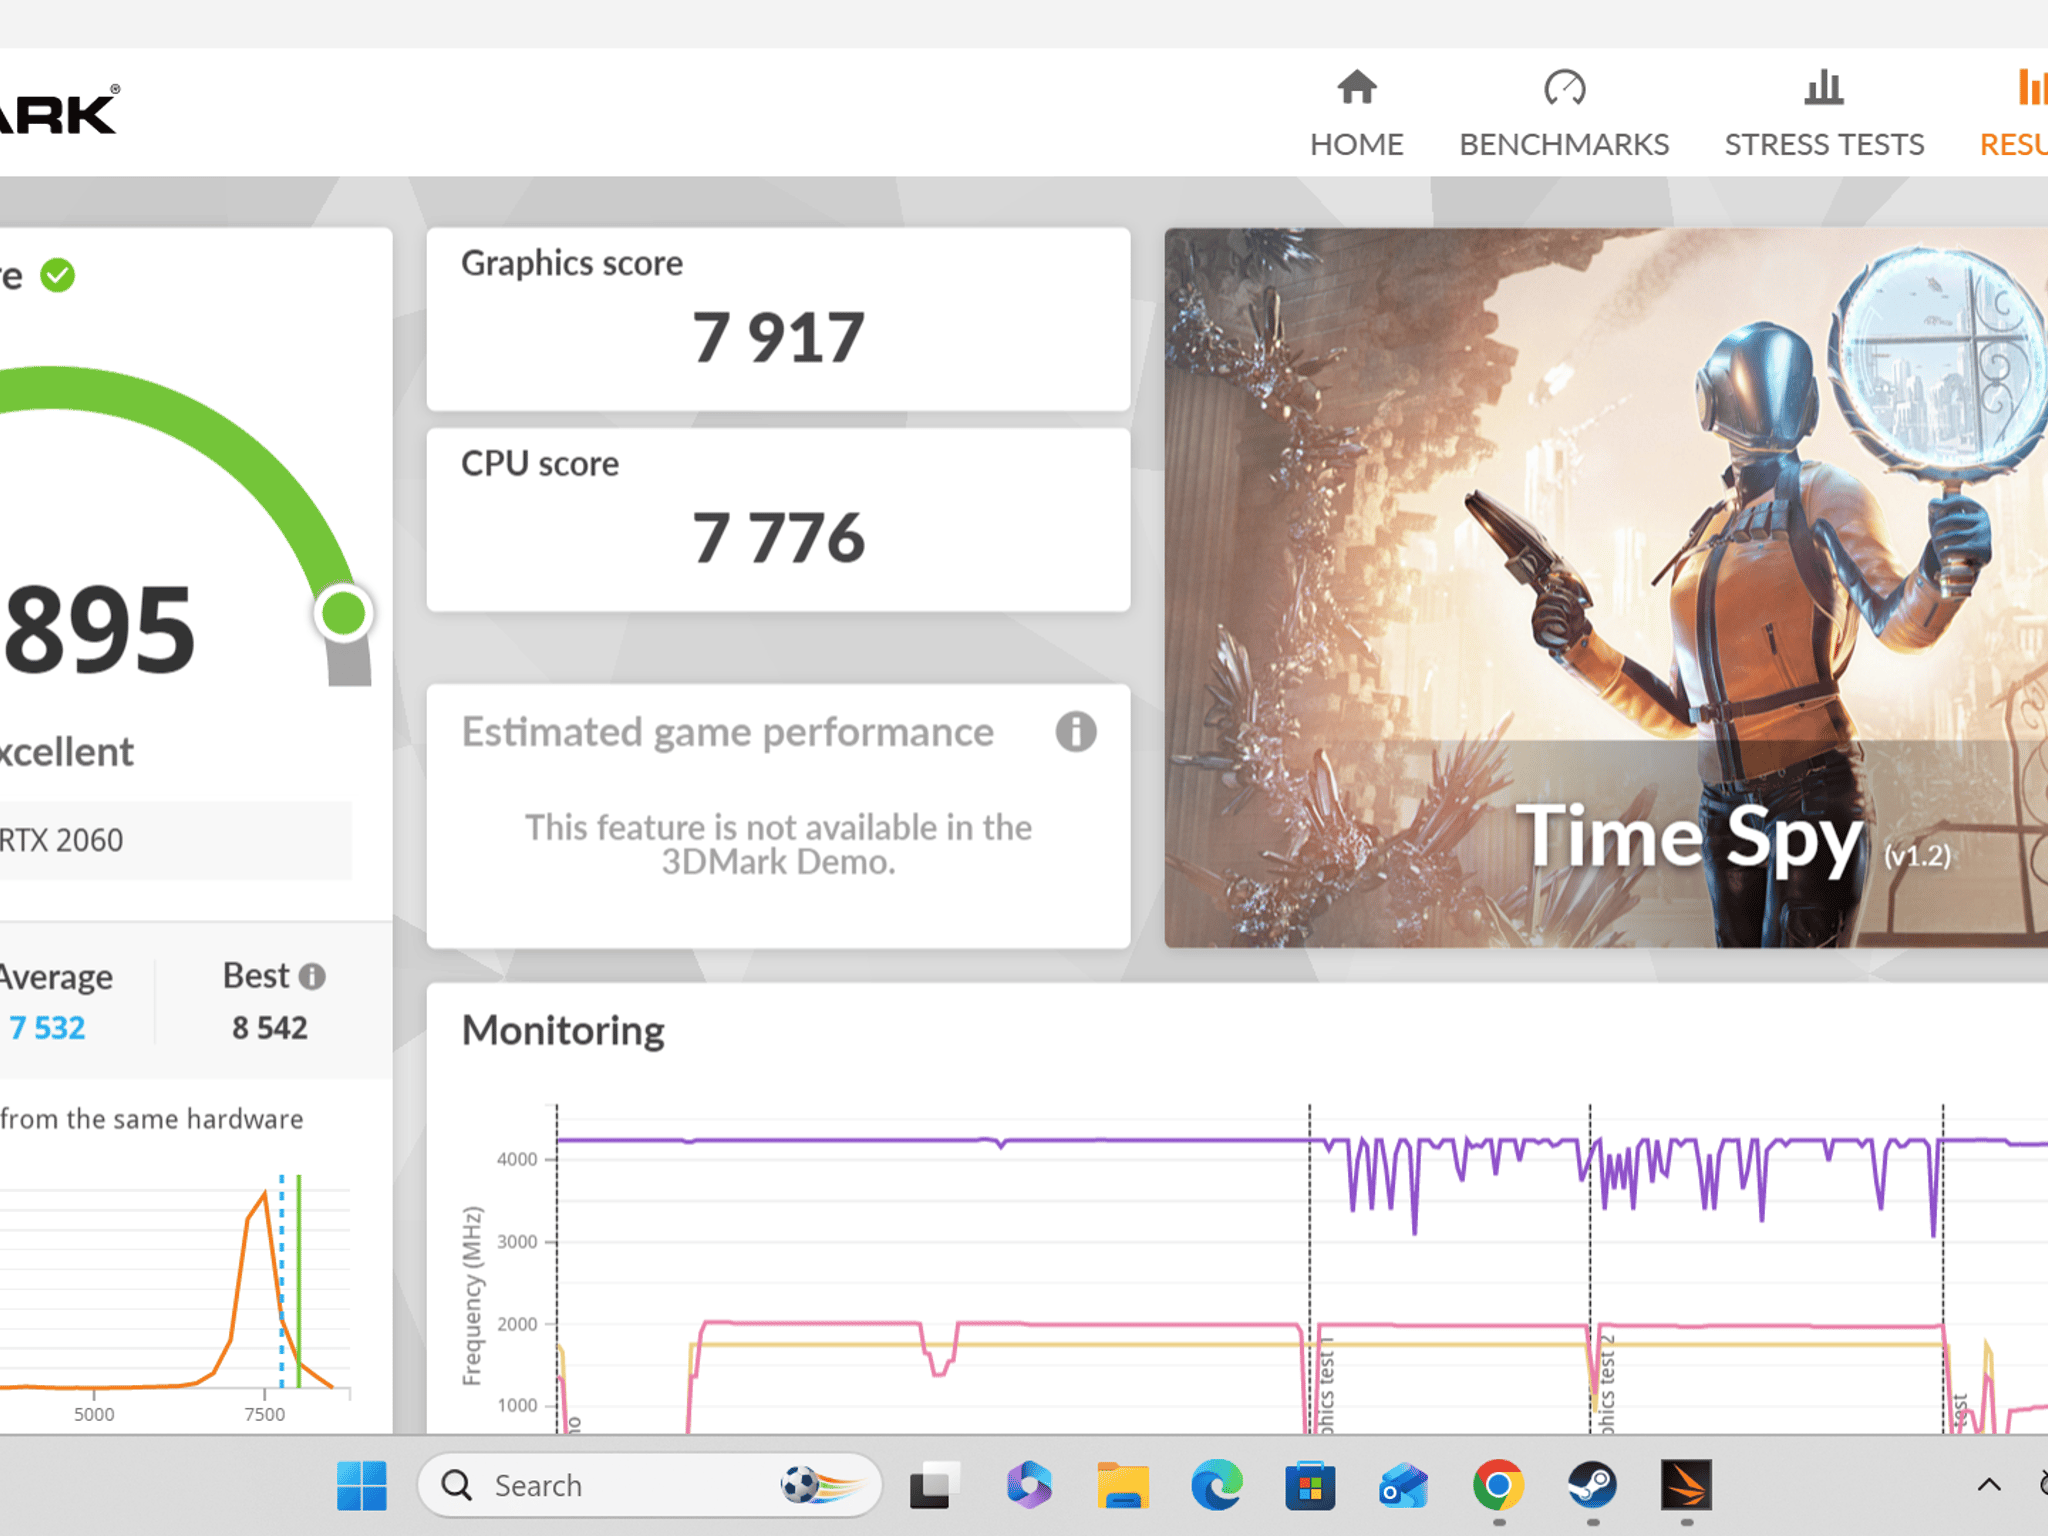Launch Copilot from the taskbar
Image resolution: width=2048 pixels, height=1536 pixels.
[x=1029, y=1485]
